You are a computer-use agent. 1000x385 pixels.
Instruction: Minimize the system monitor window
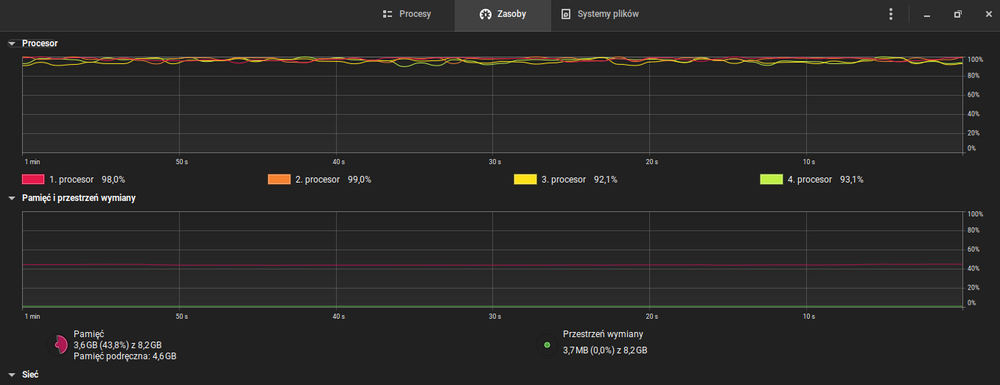click(x=927, y=15)
